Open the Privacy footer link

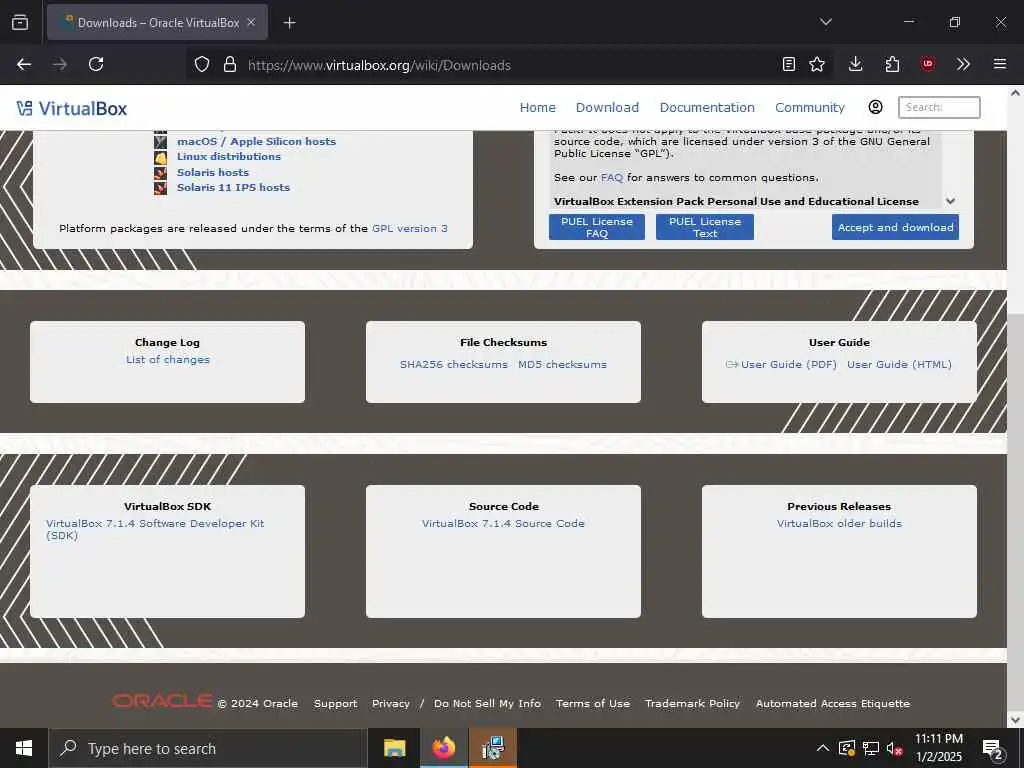391,703
